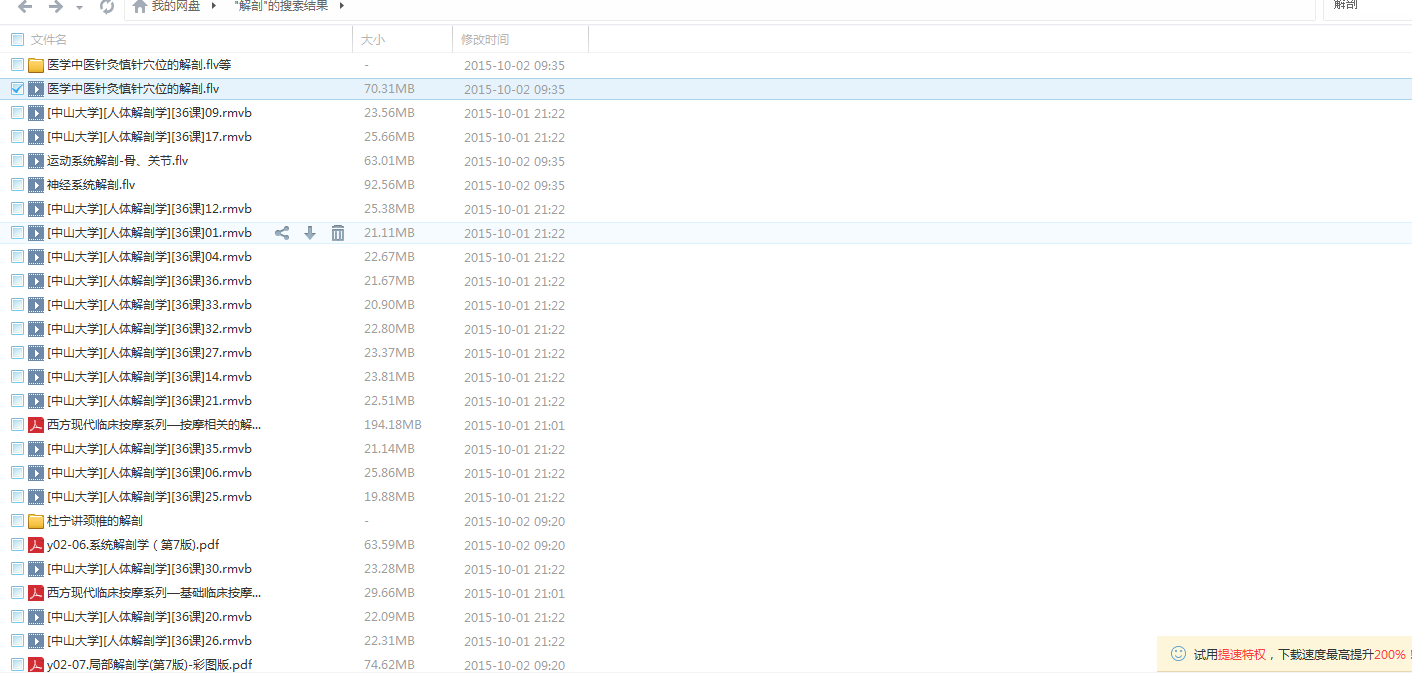Click the home icon beside 我的网盘
The image size is (1412, 685).
click(140, 7)
